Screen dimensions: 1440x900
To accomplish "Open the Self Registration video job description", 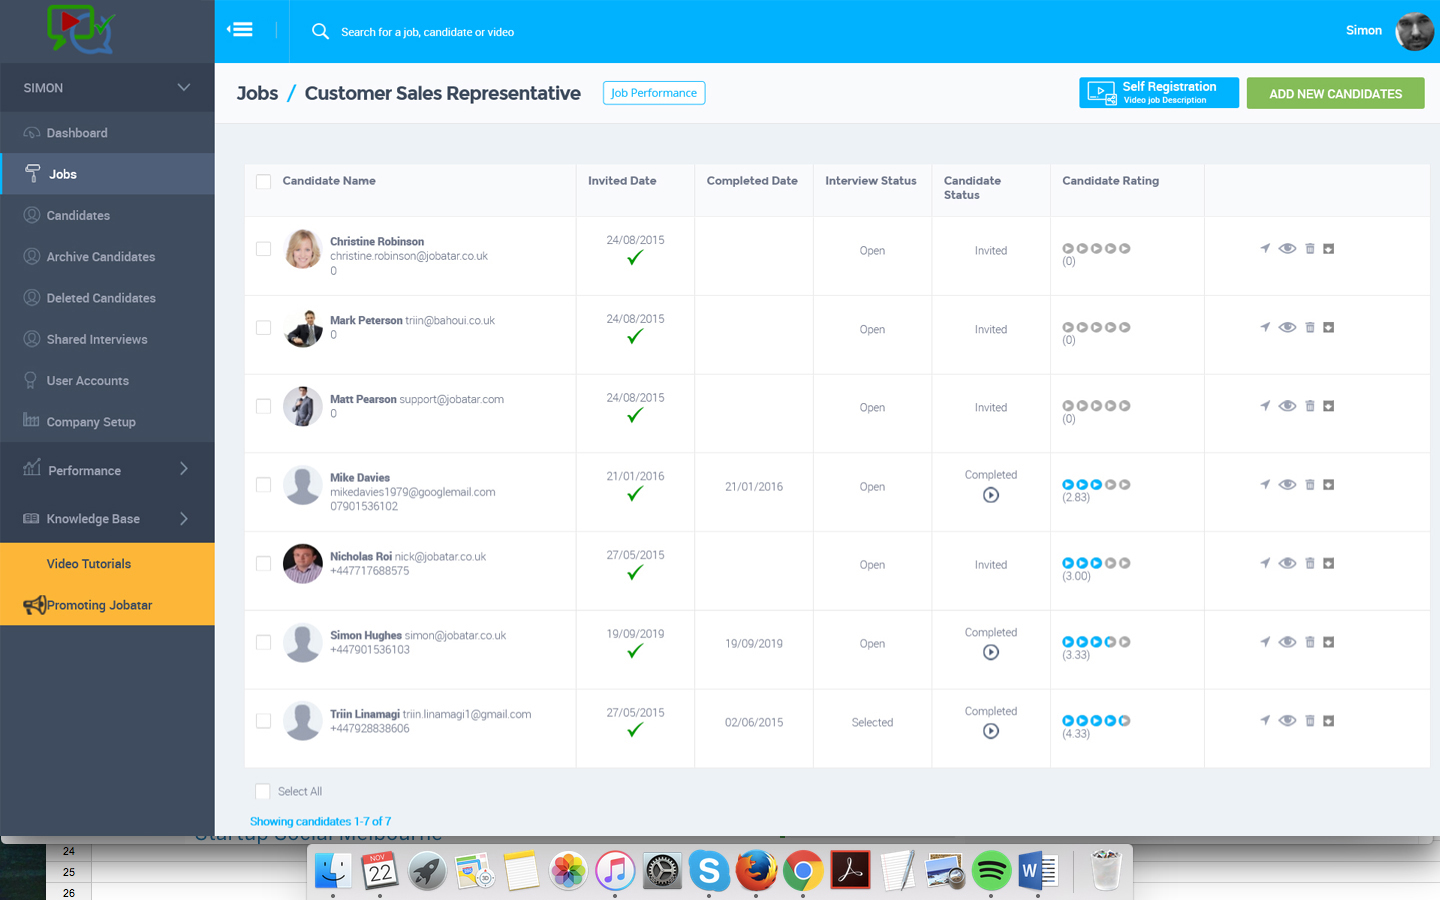I will click(1158, 93).
